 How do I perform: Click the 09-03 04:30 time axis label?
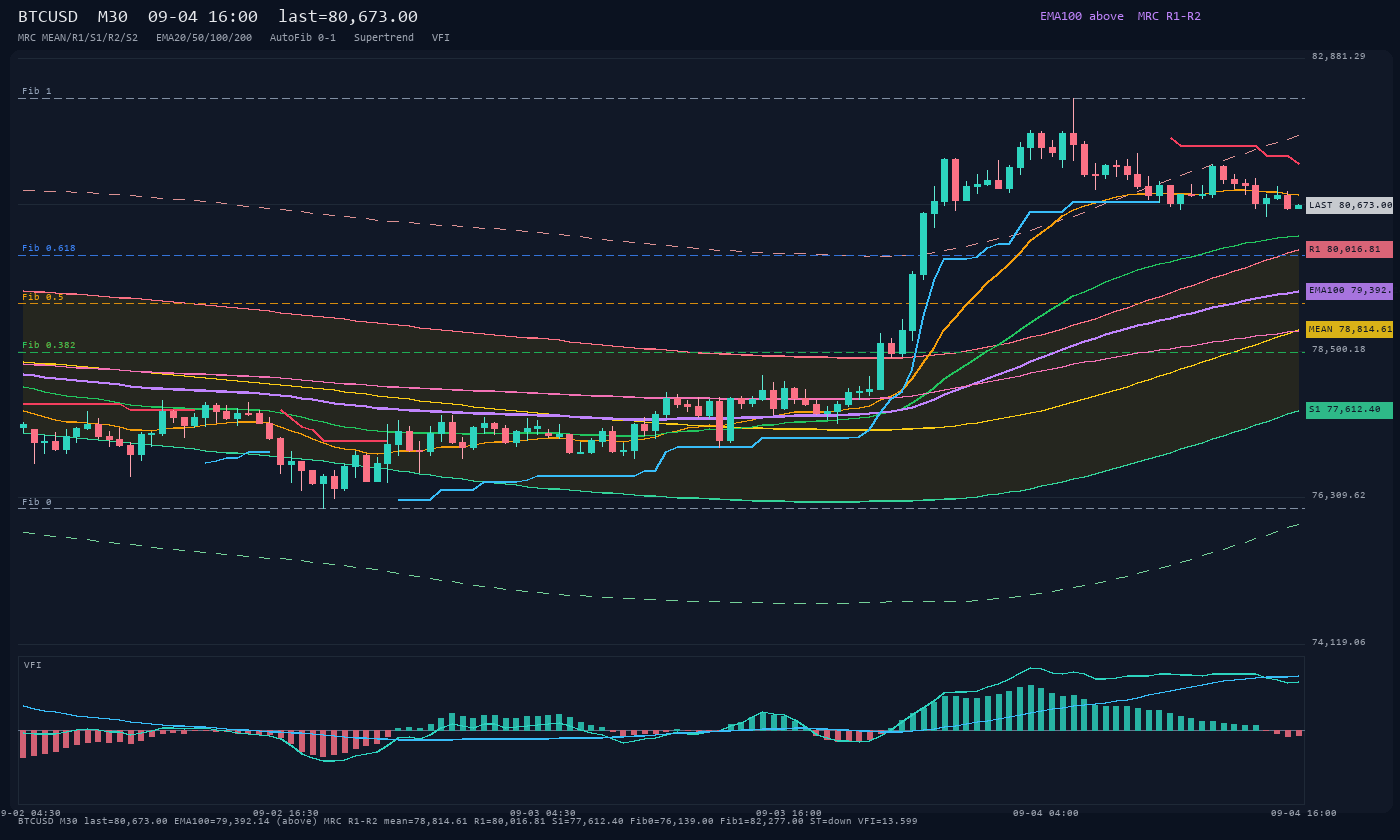click(543, 813)
